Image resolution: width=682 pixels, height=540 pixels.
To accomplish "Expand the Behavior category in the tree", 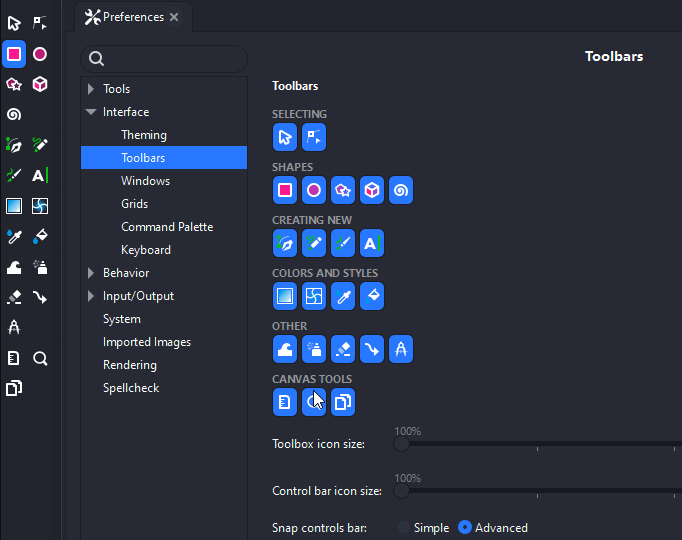I will [91, 273].
